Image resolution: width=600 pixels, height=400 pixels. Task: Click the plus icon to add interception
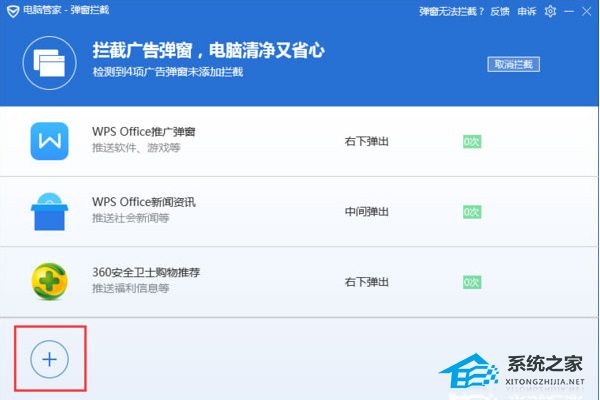[x=49, y=359]
